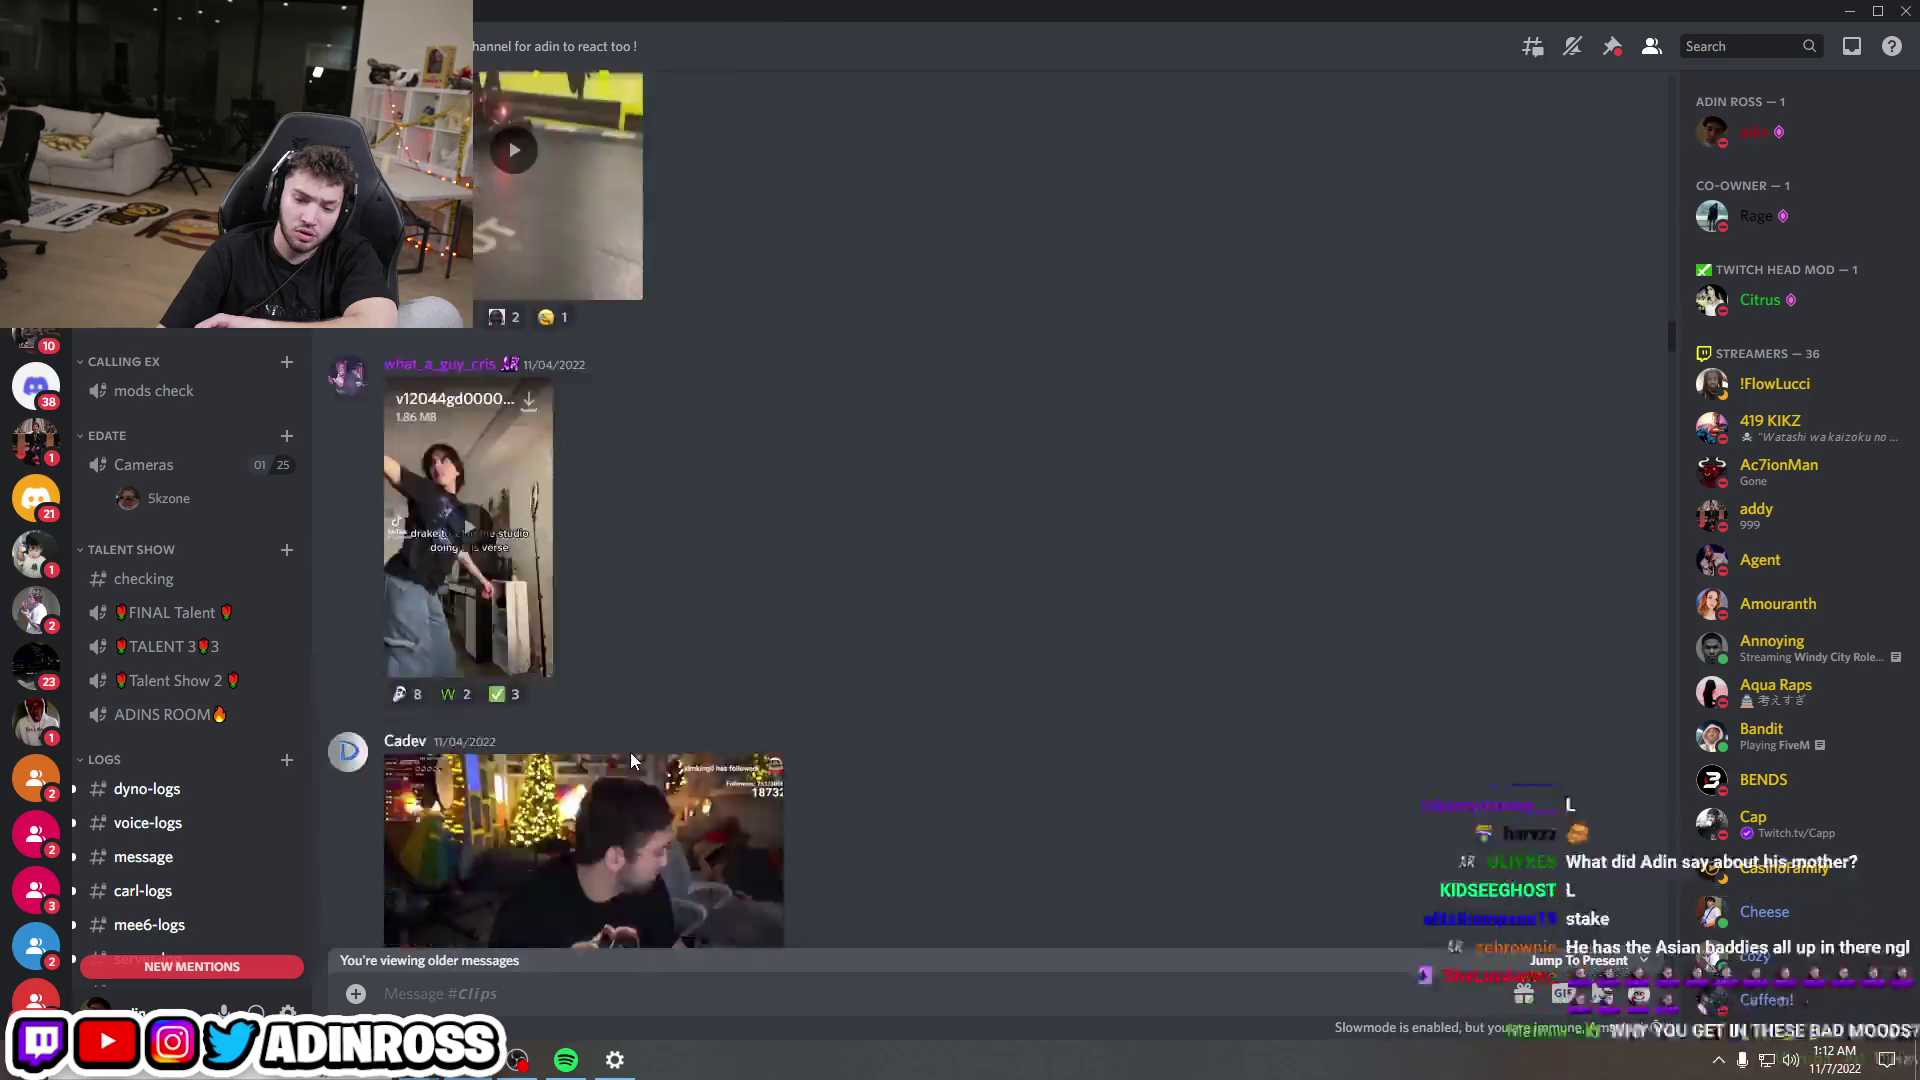Join the ADINS ROOM voice channel

[192, 715]
